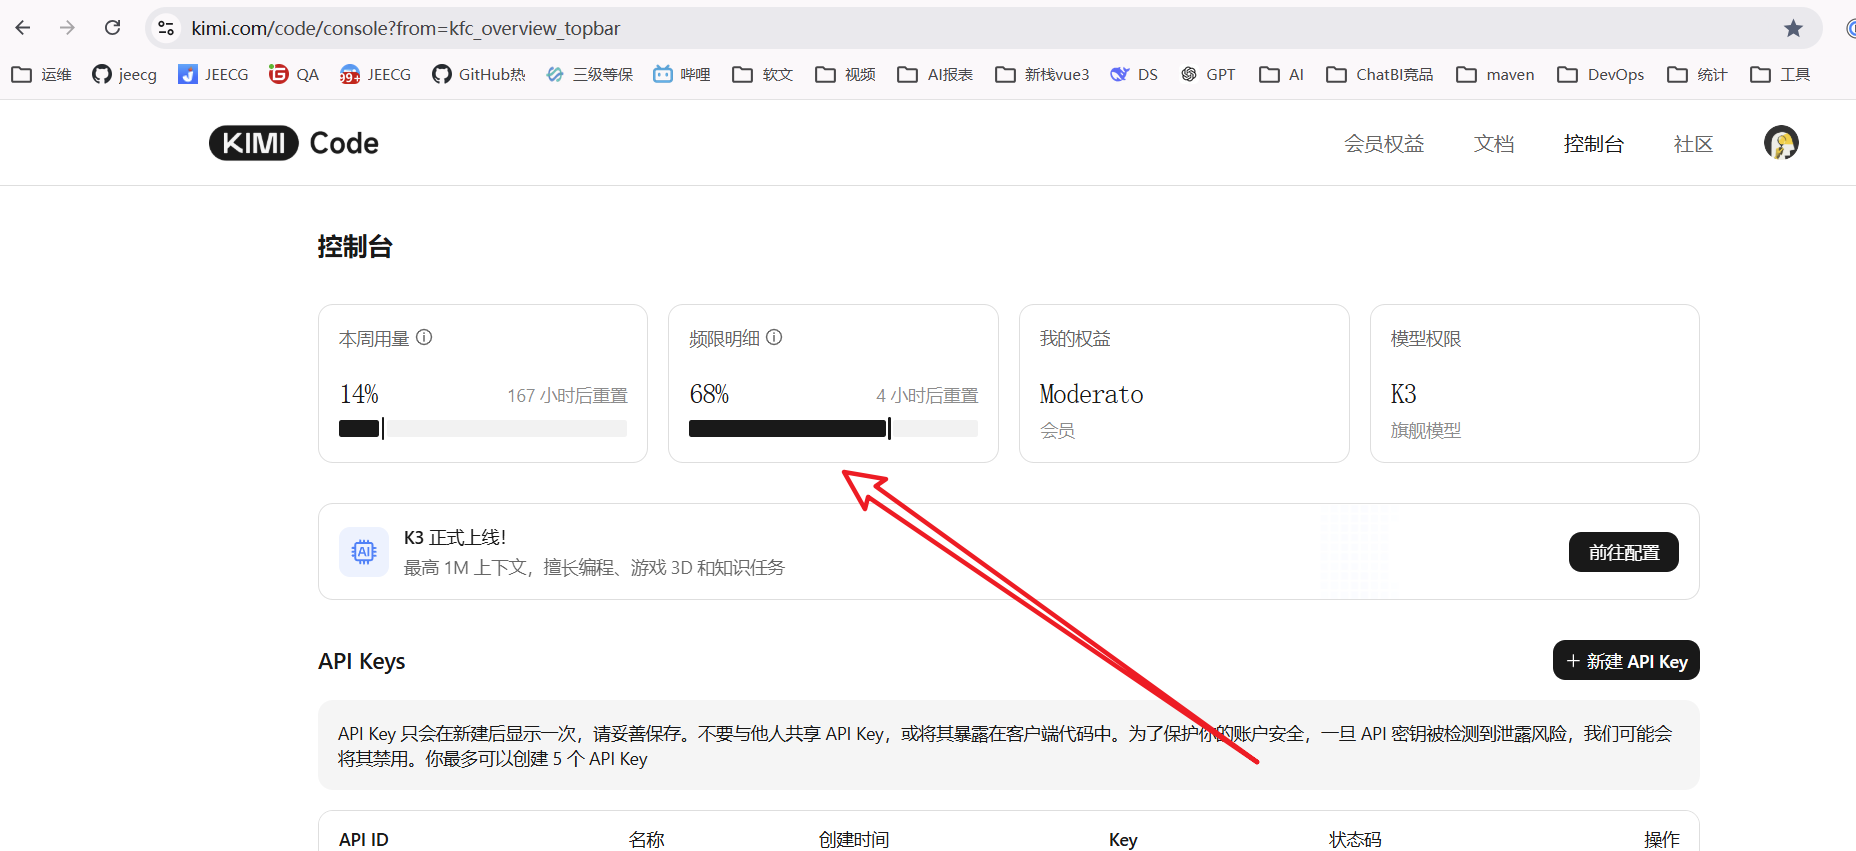This screenshot has height=851, width=1856.
Task: Open the GPT bookmark
Action: [1208, 74]
